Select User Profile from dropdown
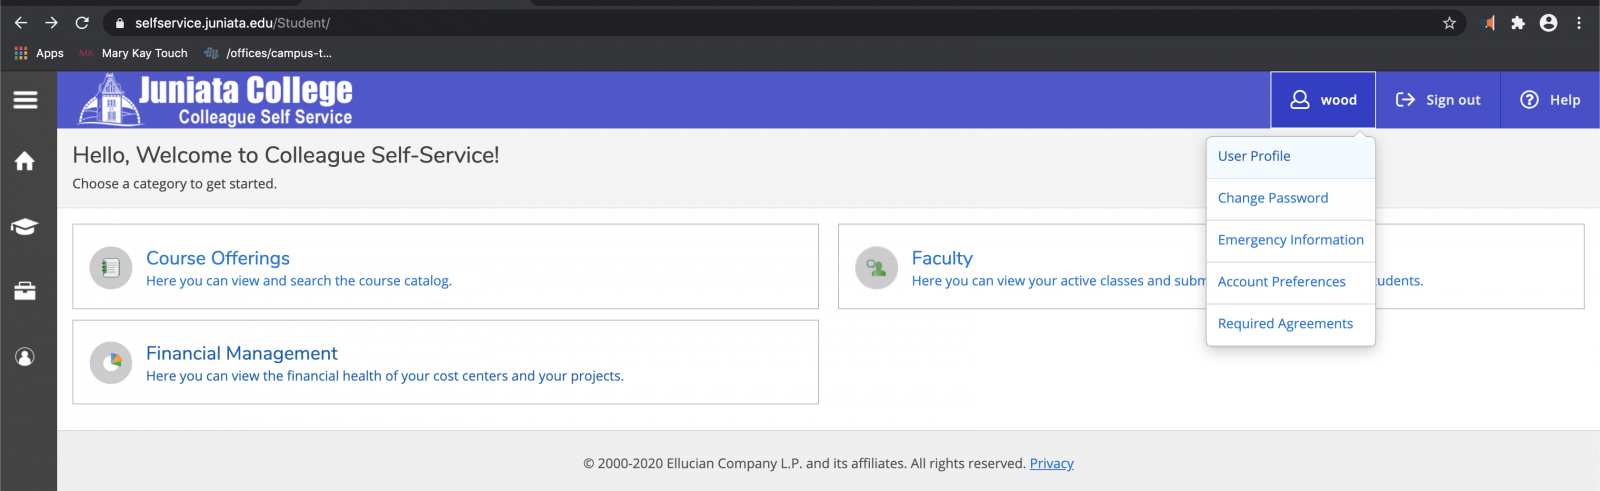 1291,157
